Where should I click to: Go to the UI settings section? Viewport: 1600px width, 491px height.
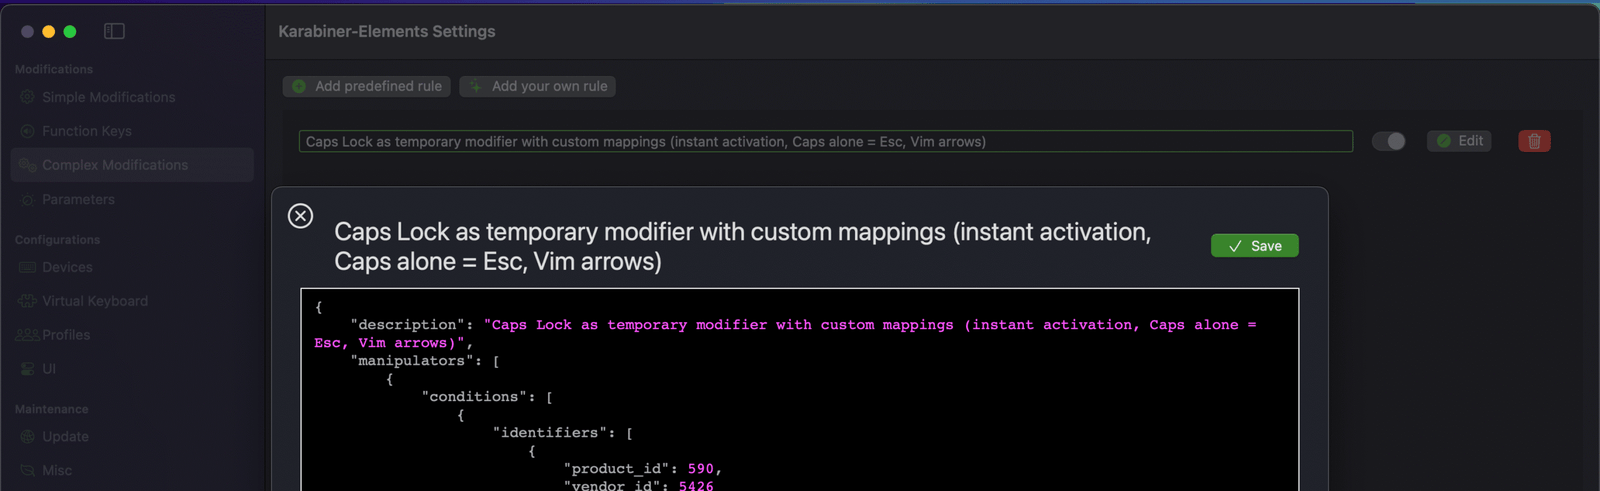[48, 369]
